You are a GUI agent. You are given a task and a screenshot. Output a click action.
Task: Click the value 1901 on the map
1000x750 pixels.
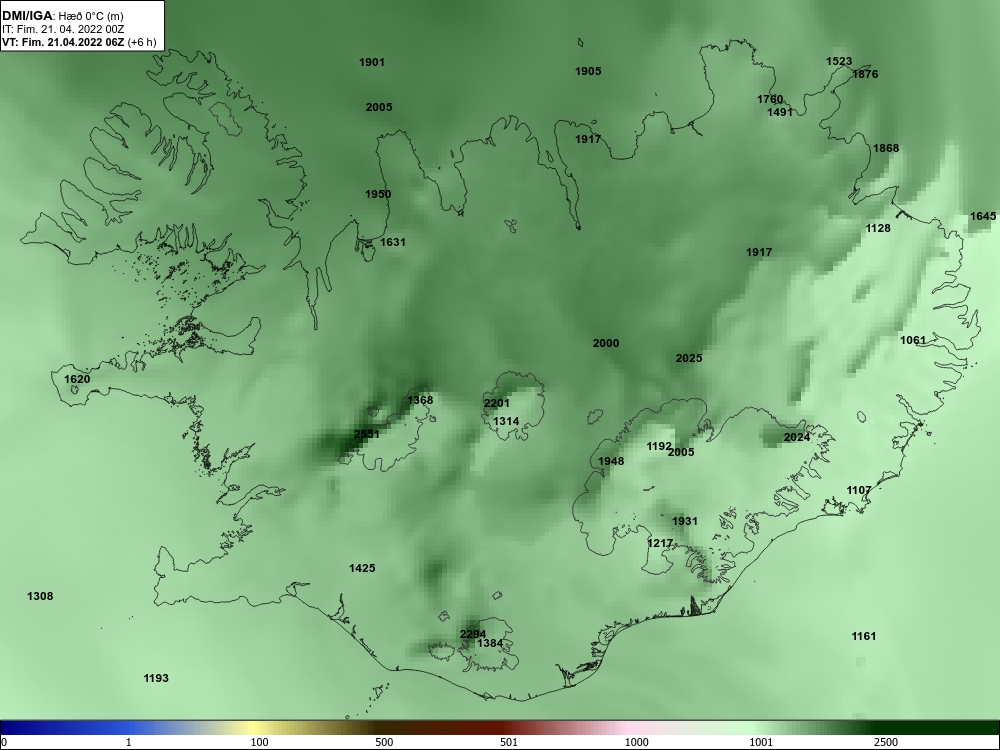[372, 62]
